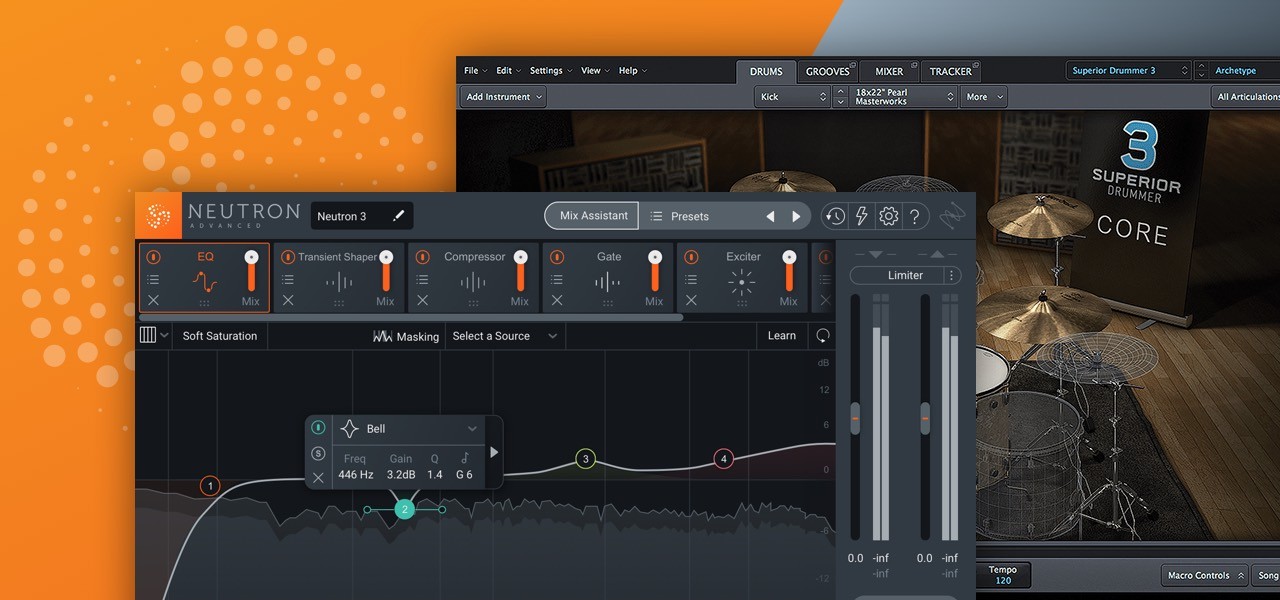Screen dimensions: 1280x600
Task: Go to next preset with right arrow
Action: [x=796, y=216]
